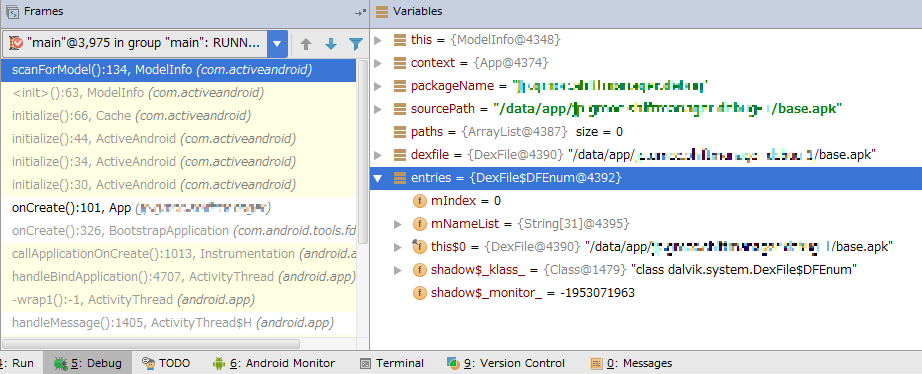Viewport: 922px width, 374px height.
Task: Click the previous frame up arrow
Action: (x=305, y=44)
